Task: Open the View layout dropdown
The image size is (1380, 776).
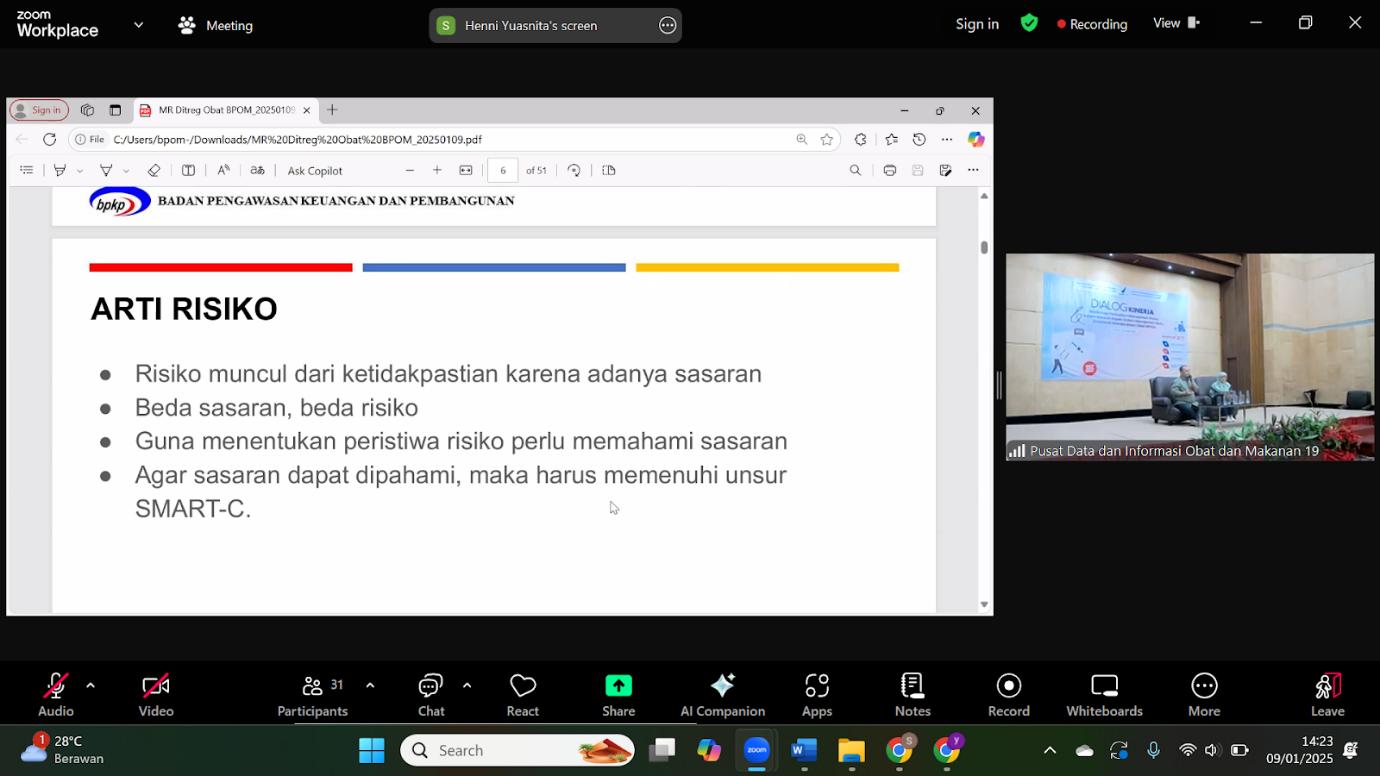Action: point(1176,23)
